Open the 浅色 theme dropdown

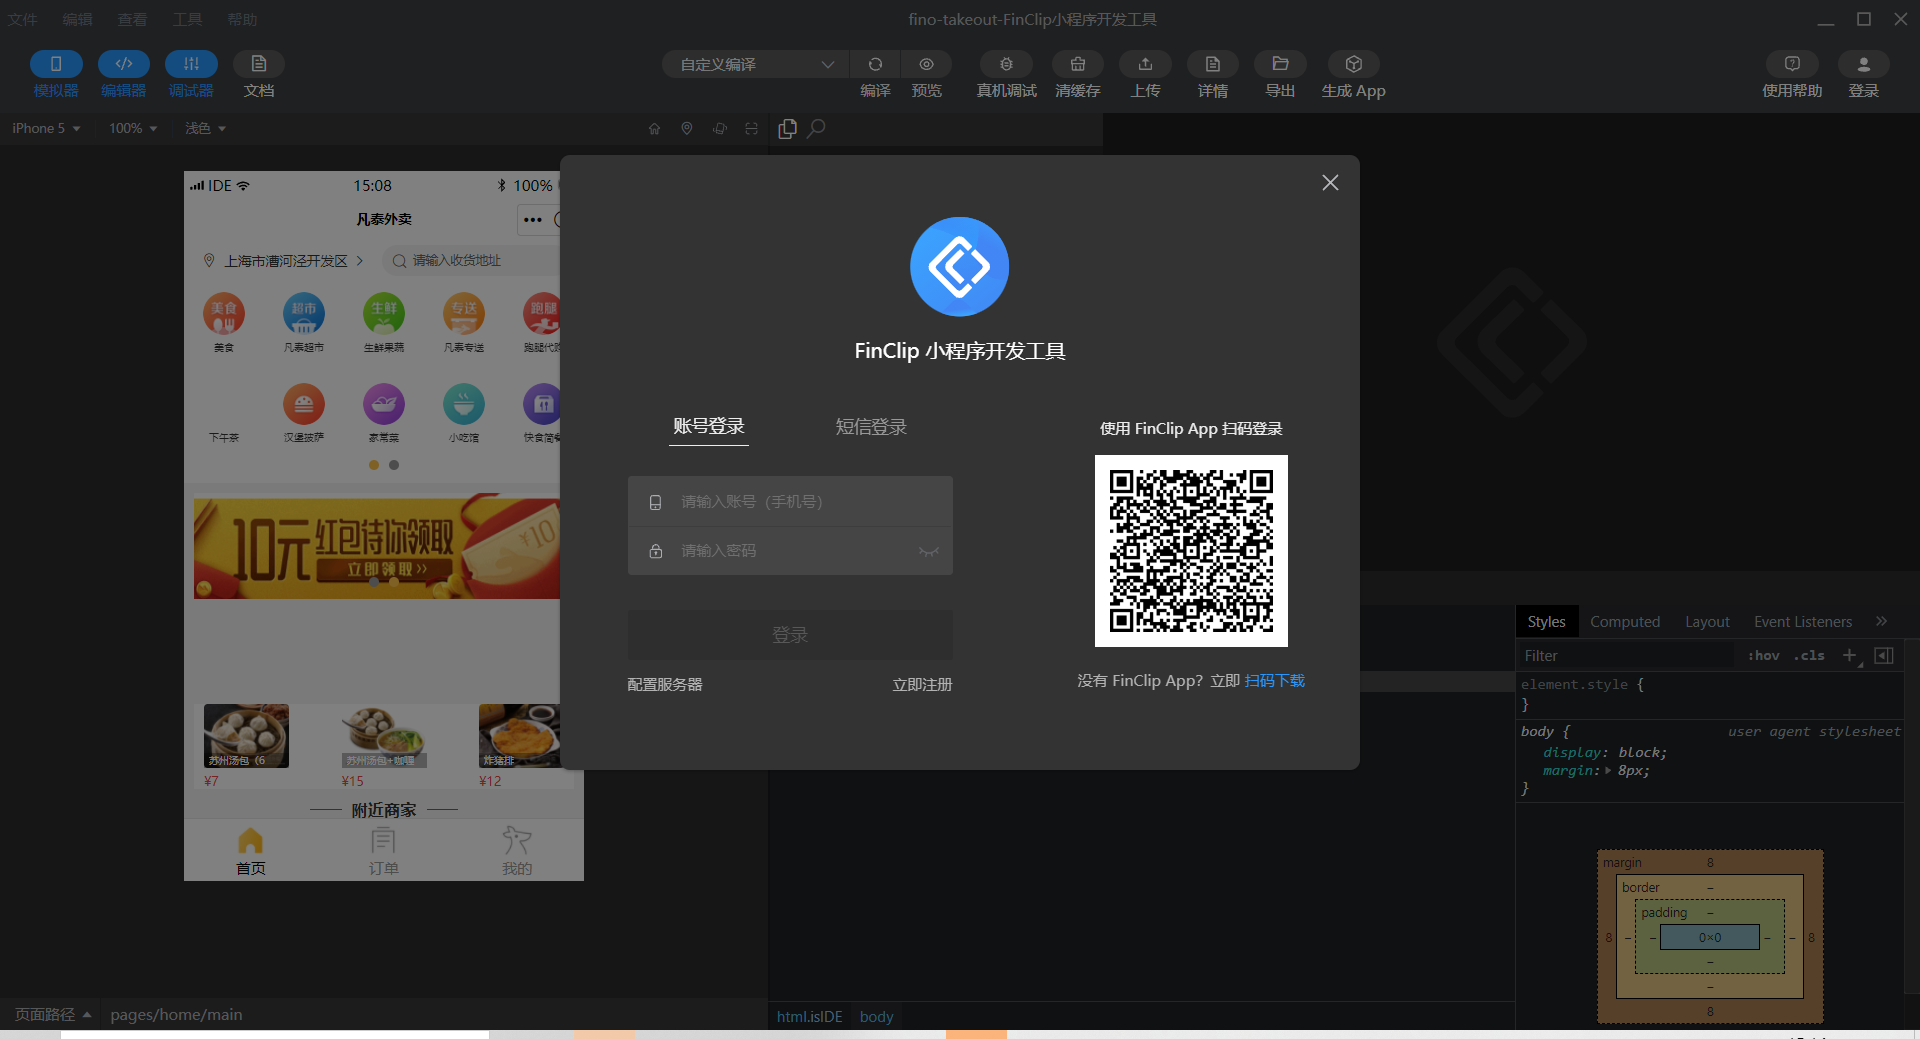click(x=205, y=128)
